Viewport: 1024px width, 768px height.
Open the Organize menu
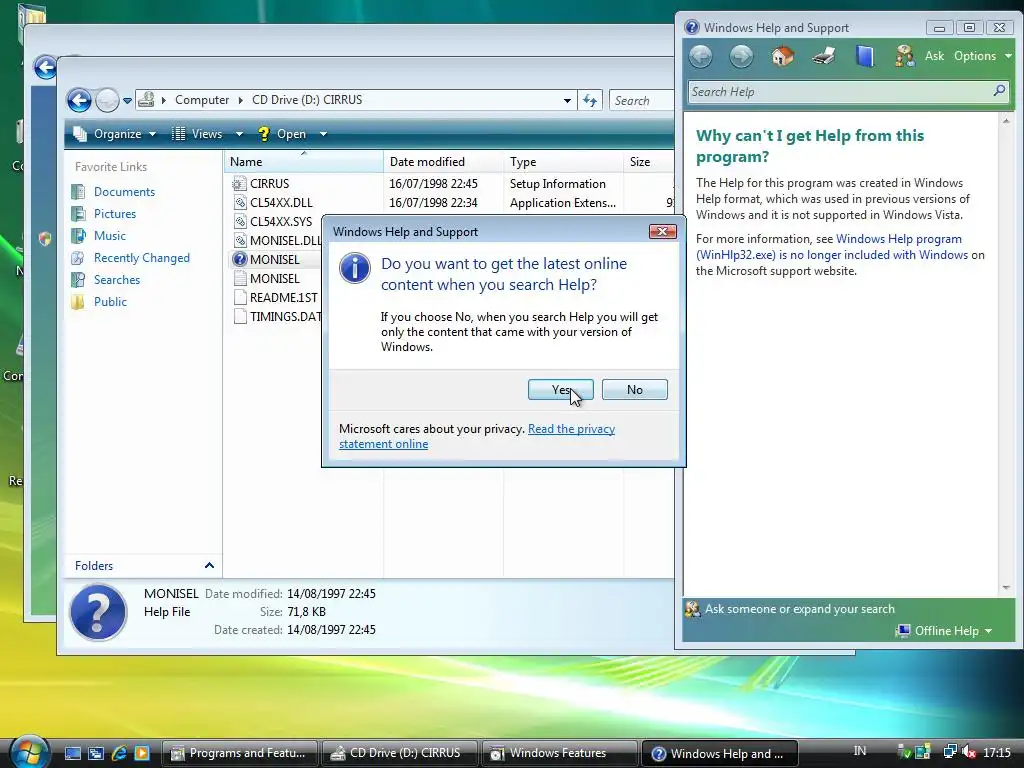click(115, 134)
